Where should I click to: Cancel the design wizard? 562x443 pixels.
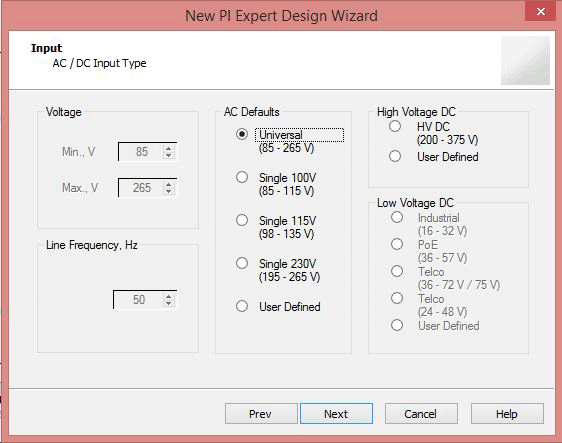pyautogui.click(x=421, y=414)
